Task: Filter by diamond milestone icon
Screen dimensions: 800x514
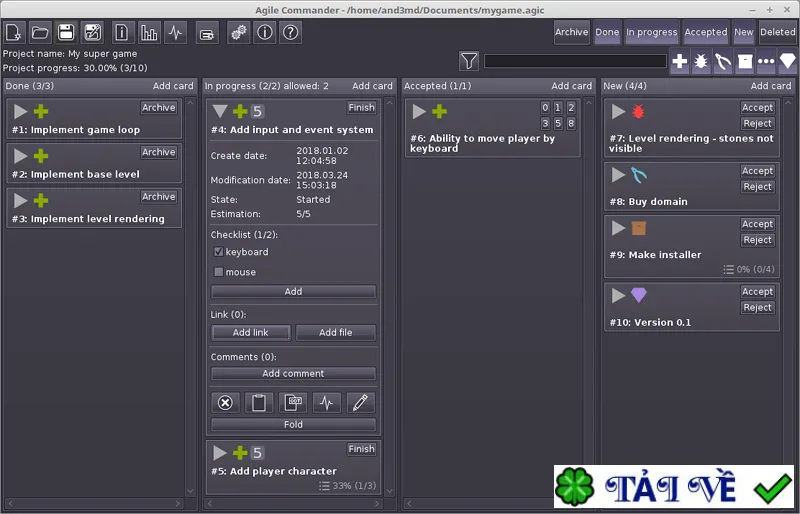Action: (x=788, y=61)
